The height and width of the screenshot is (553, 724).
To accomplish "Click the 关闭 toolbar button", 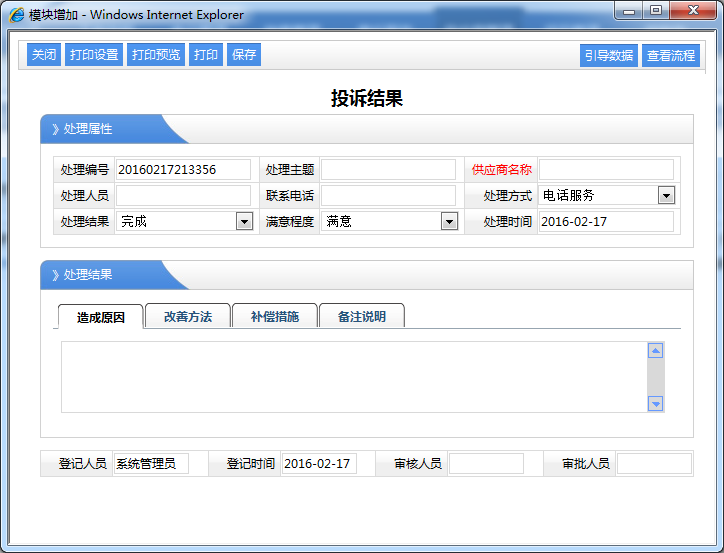I will (43, 55).
